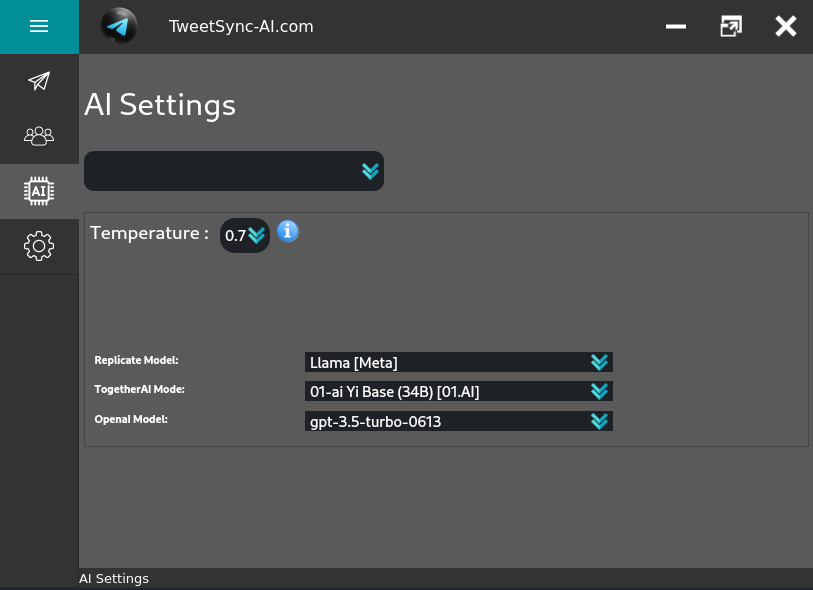Image resolution: width=813 pixels, height=590 pixels.
Task: Open the TogetherAI Mode dropdown
Action: (458, 391)
